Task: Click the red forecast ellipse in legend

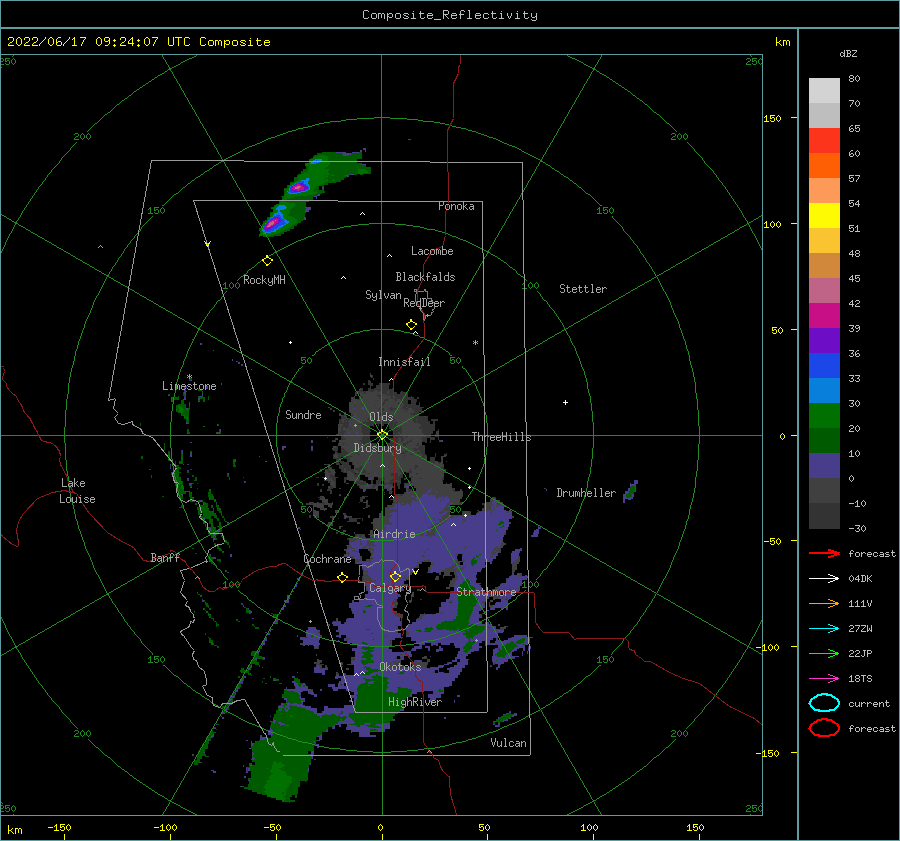Action: coord(824,728)
